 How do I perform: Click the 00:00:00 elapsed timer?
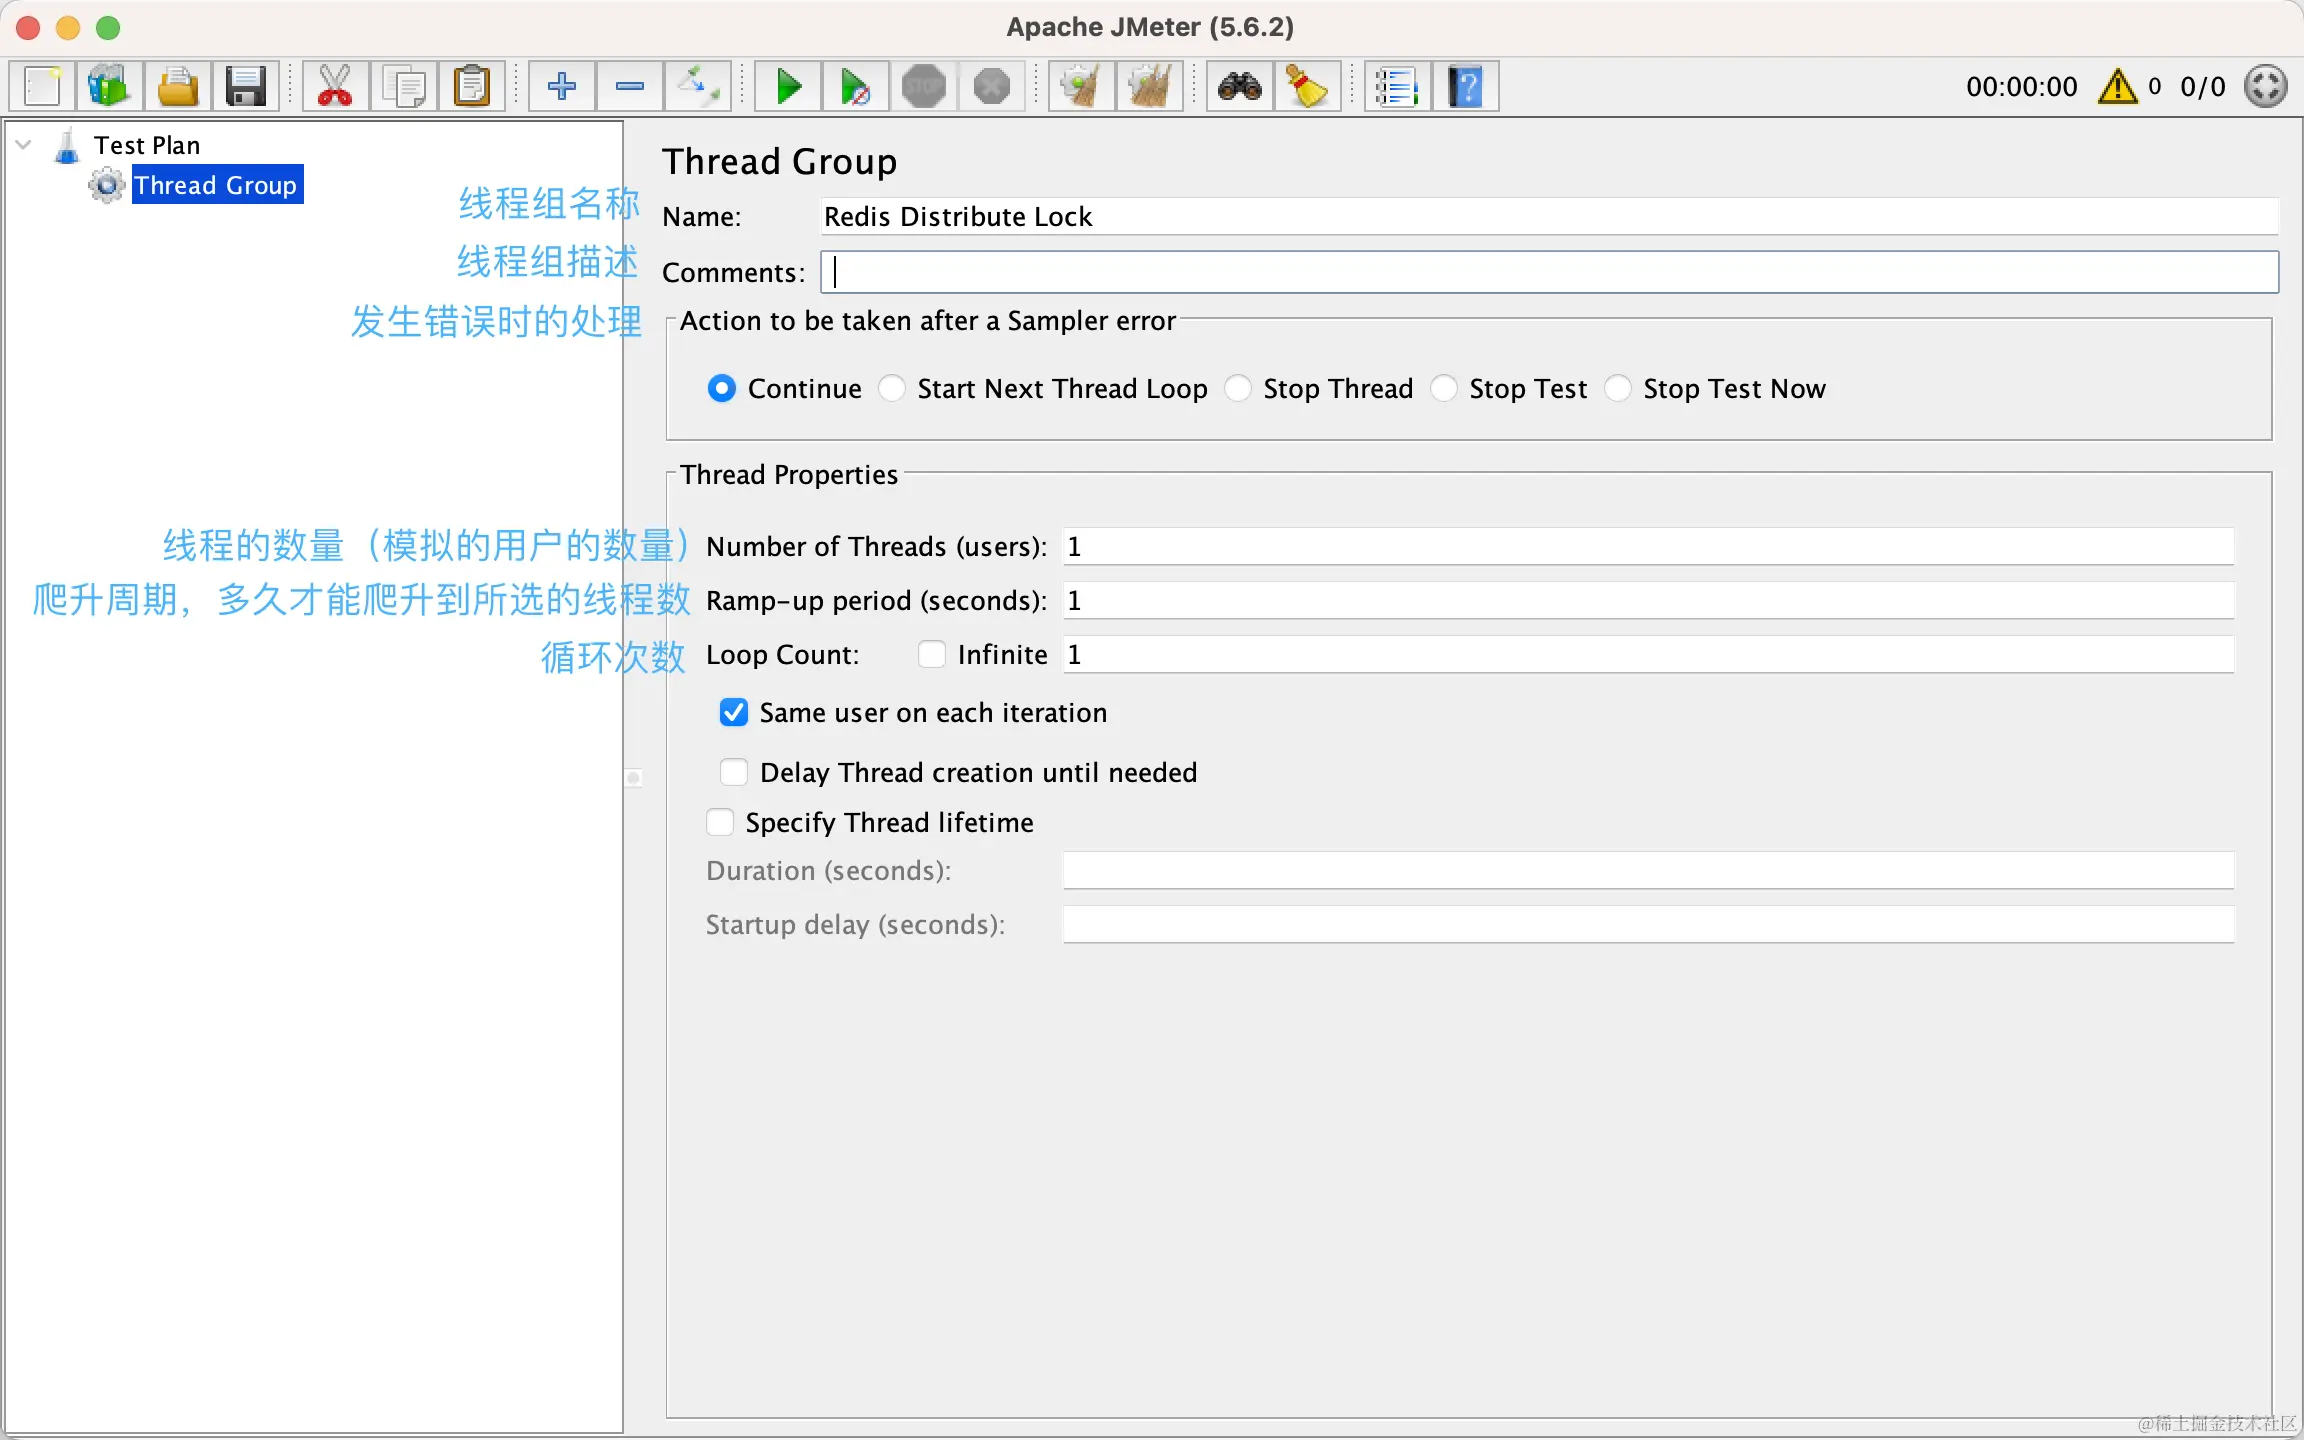[x=2022, y=87]
